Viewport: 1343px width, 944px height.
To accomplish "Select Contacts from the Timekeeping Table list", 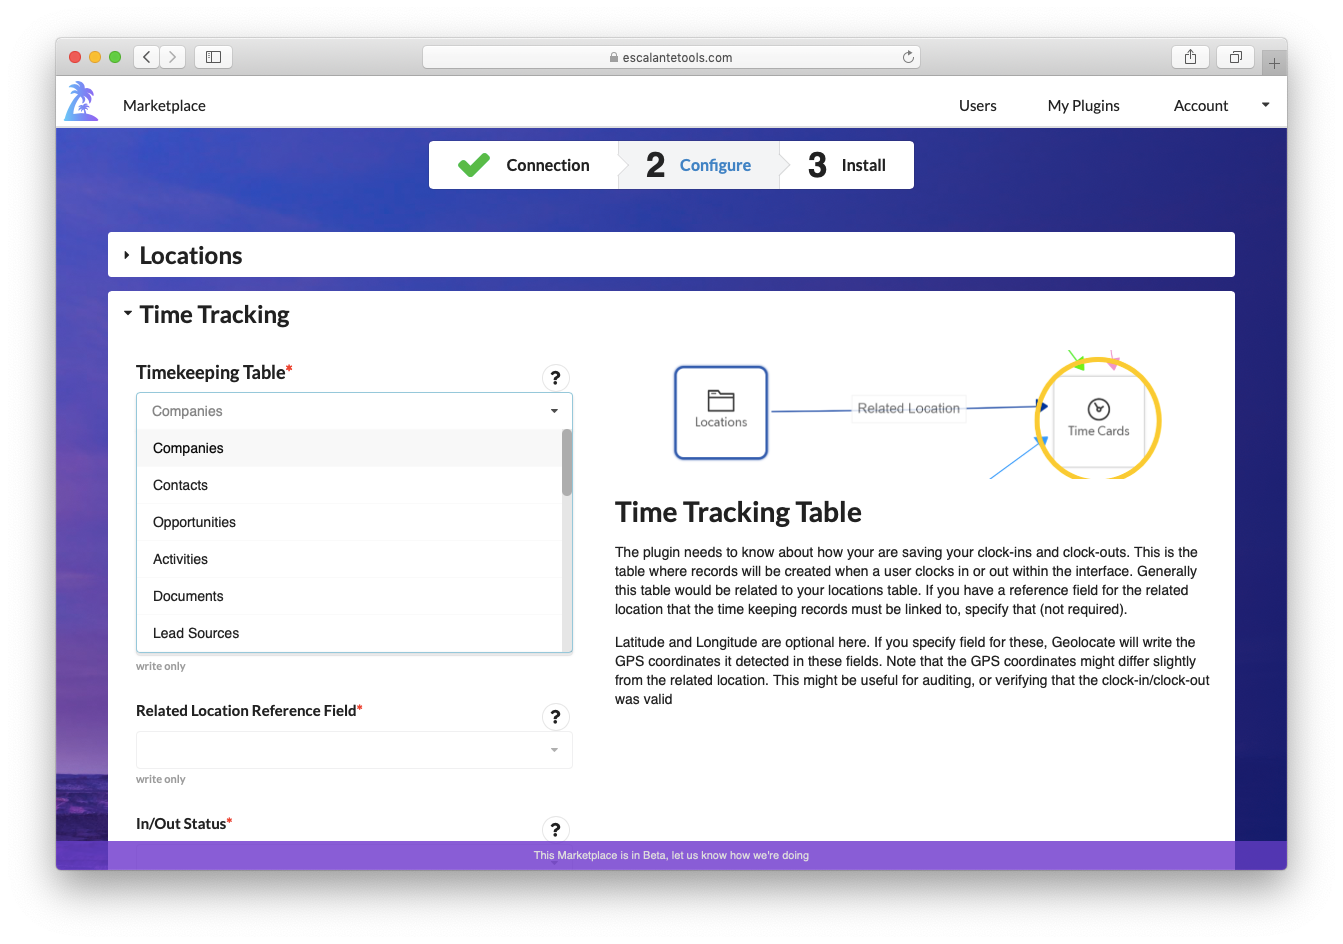I will (x=180, y=485).
